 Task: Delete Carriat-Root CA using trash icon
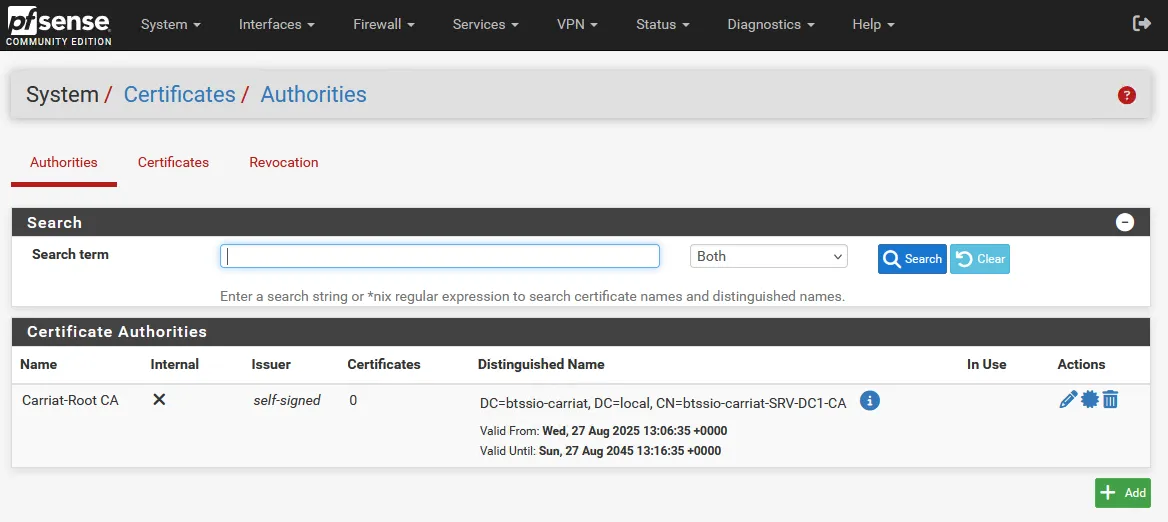(x=1110, y=400)
